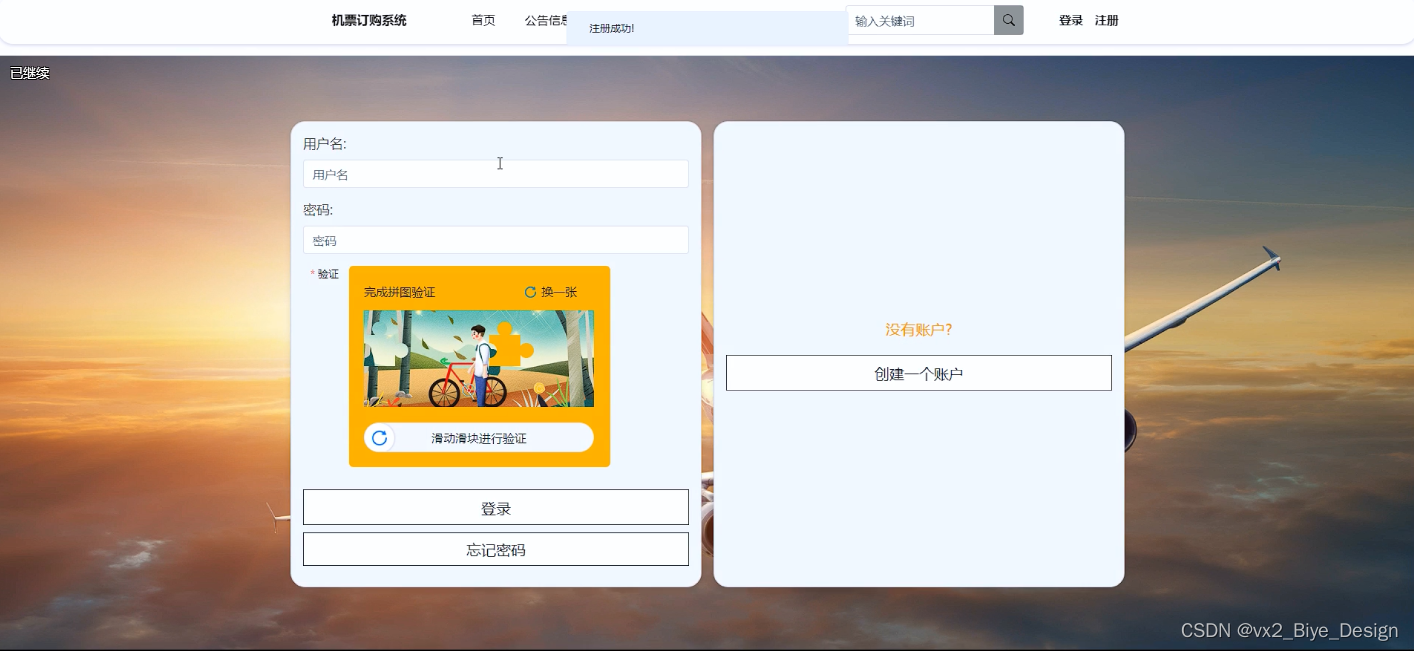Click the 验证 required field label

pos(328,274)
